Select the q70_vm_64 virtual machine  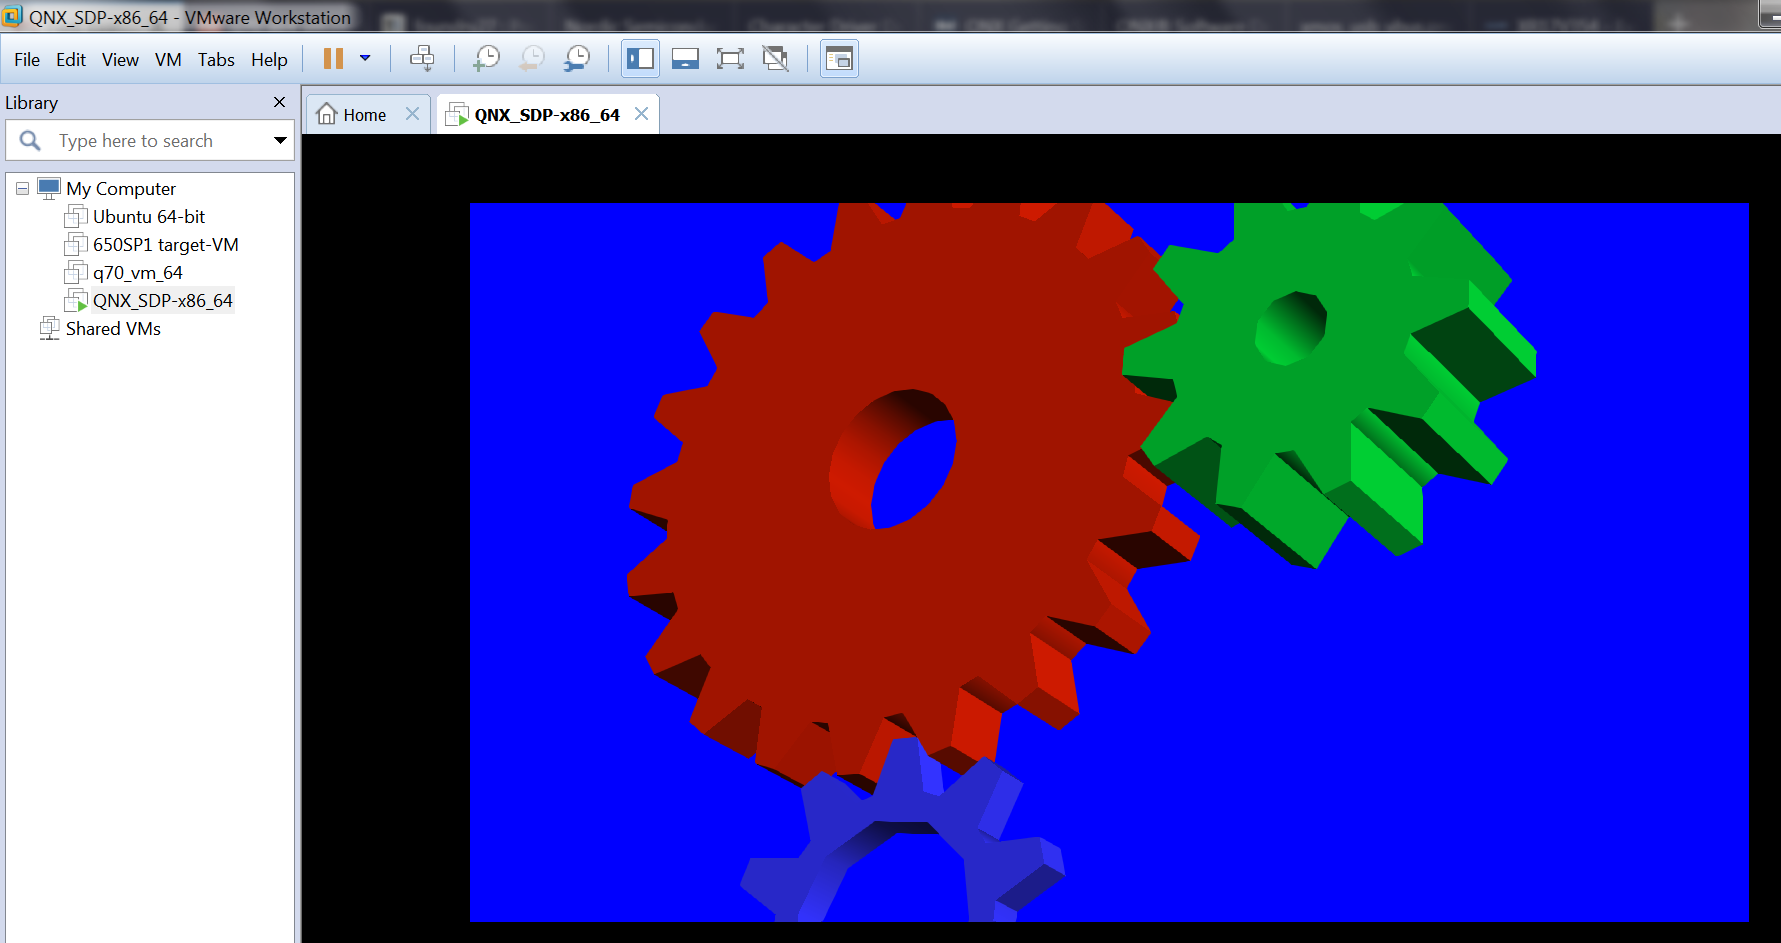(x=137, y=273)
